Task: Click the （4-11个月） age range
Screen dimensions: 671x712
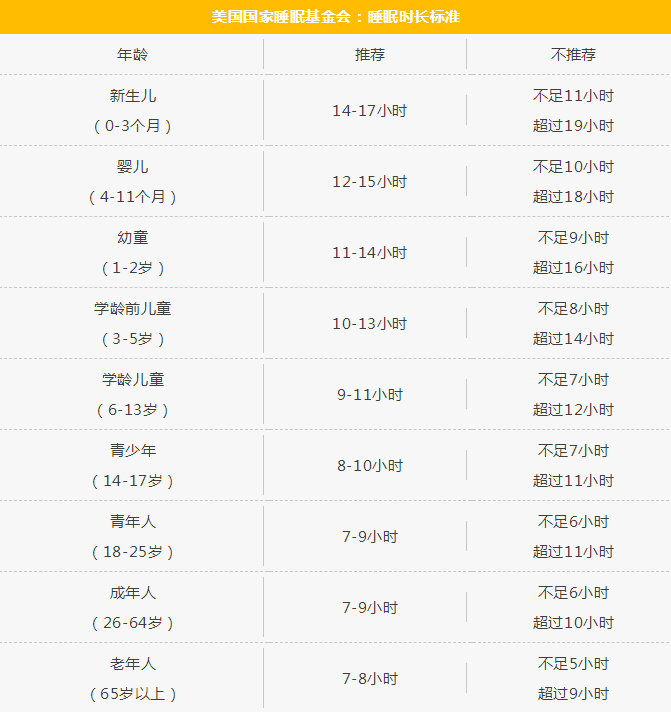Action: pos(132,197)
